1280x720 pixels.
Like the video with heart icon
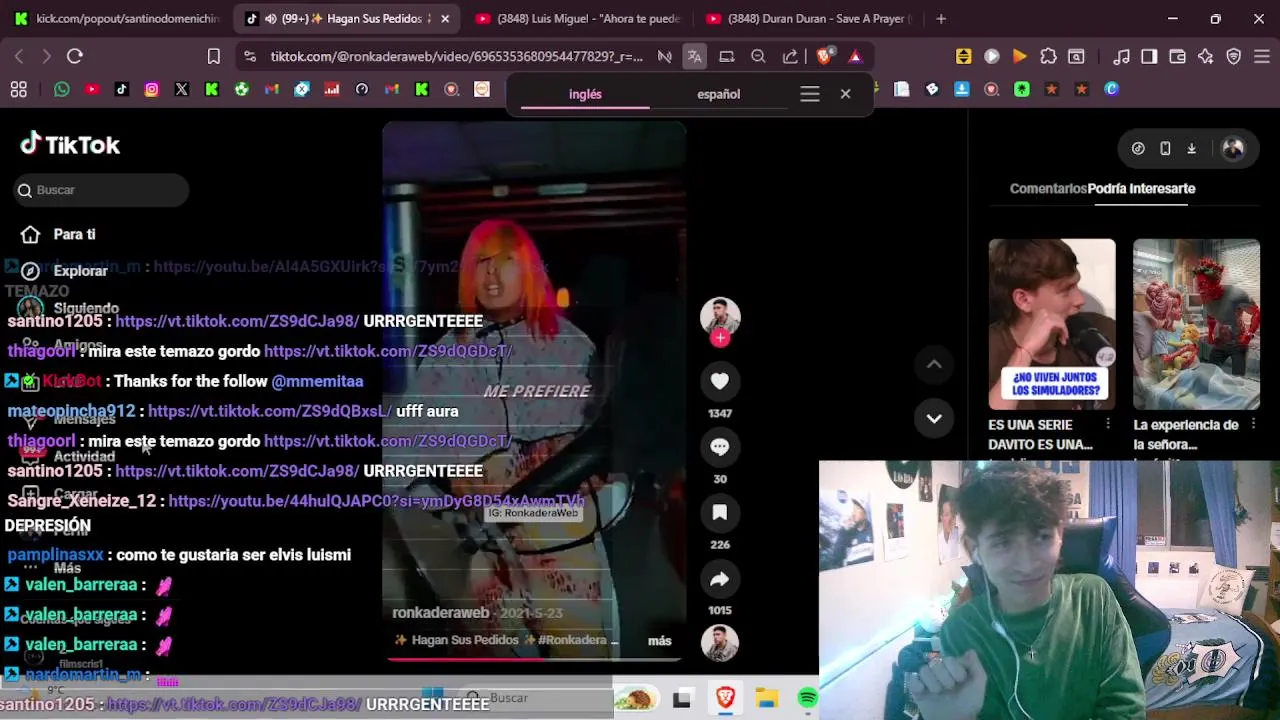719,381
